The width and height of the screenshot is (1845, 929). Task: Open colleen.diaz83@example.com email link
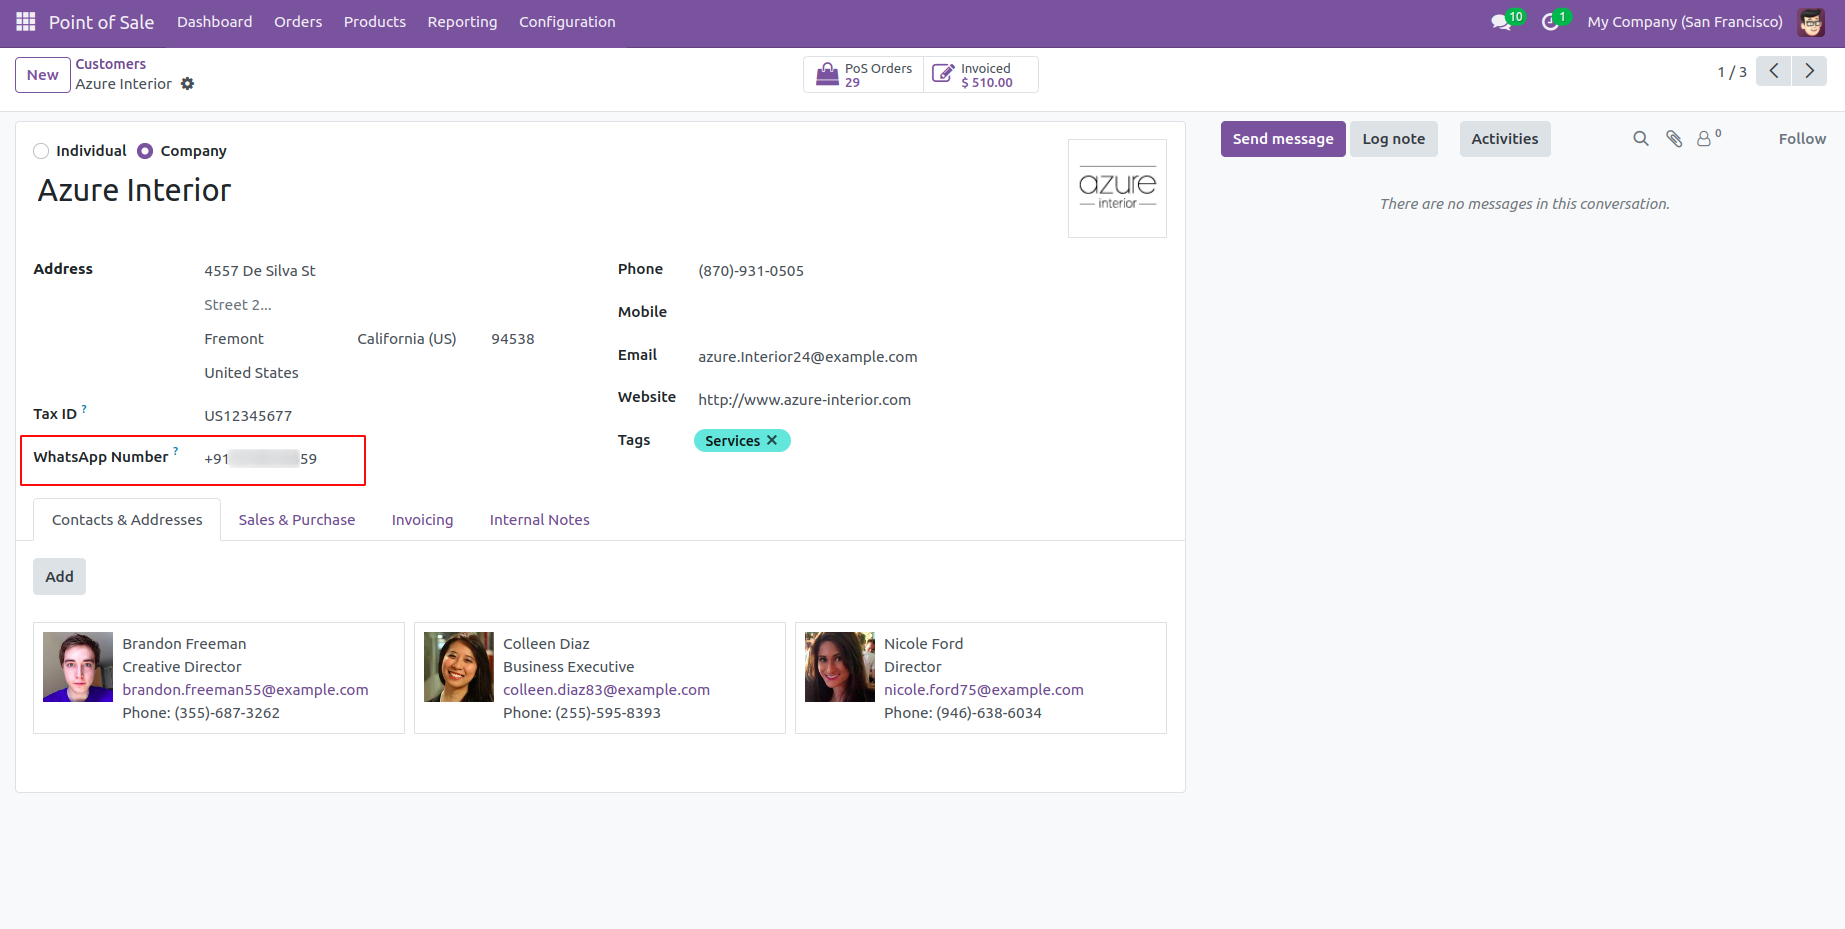tap(606, 690)
